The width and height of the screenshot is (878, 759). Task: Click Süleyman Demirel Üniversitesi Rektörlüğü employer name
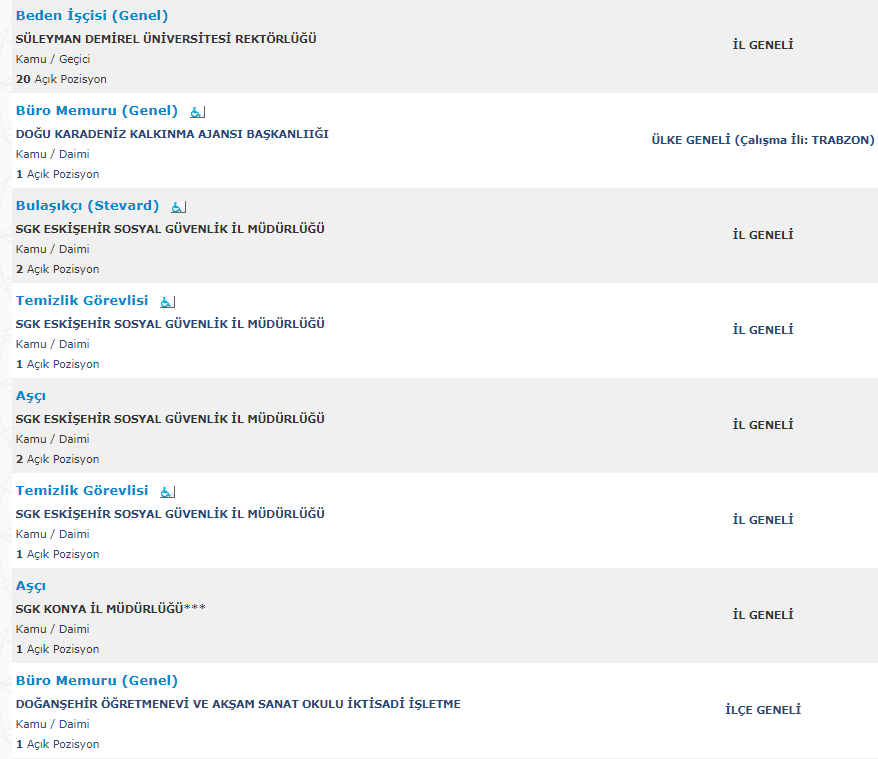pyautogui.click(x=166, y=39)
